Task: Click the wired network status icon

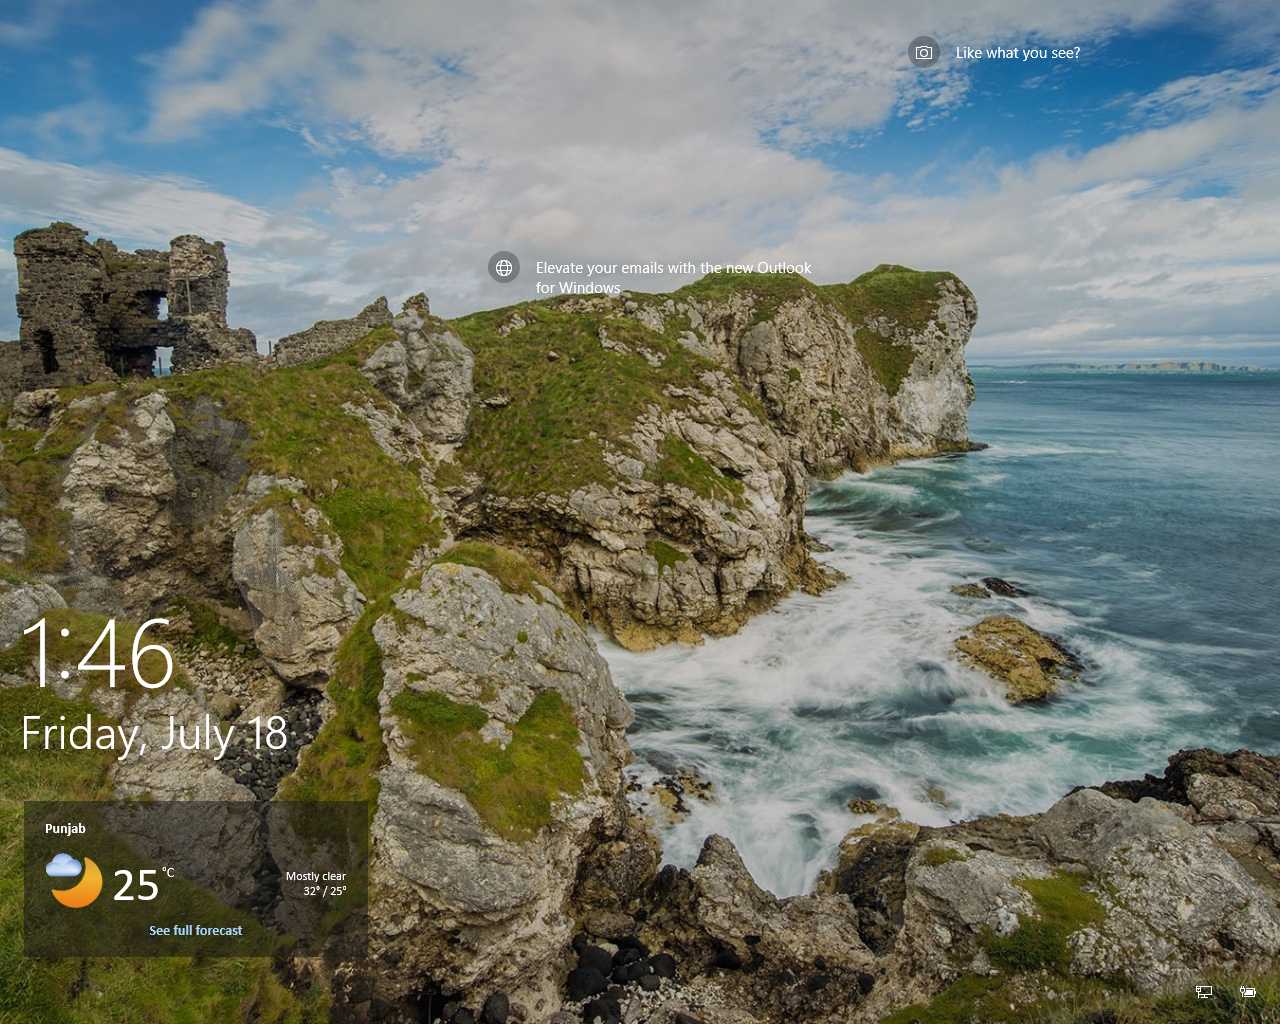Action: coord(1204,991)
